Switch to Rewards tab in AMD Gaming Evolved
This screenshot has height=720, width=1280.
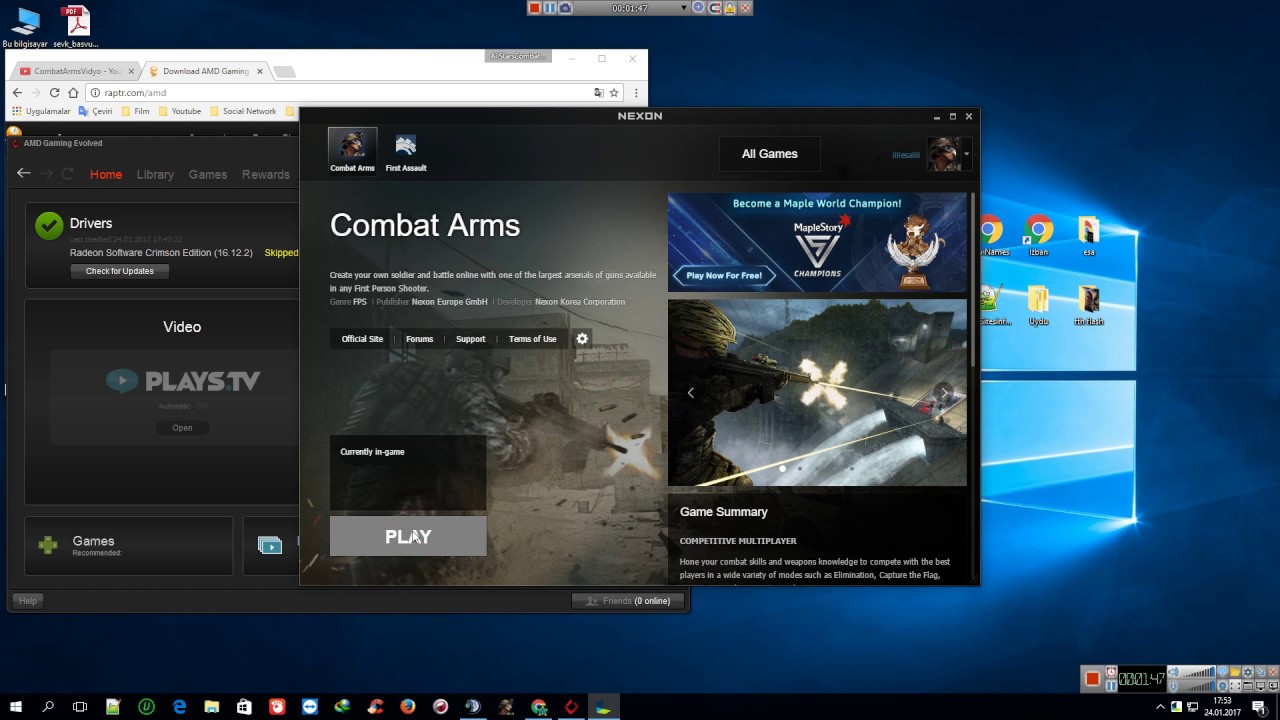265,174
